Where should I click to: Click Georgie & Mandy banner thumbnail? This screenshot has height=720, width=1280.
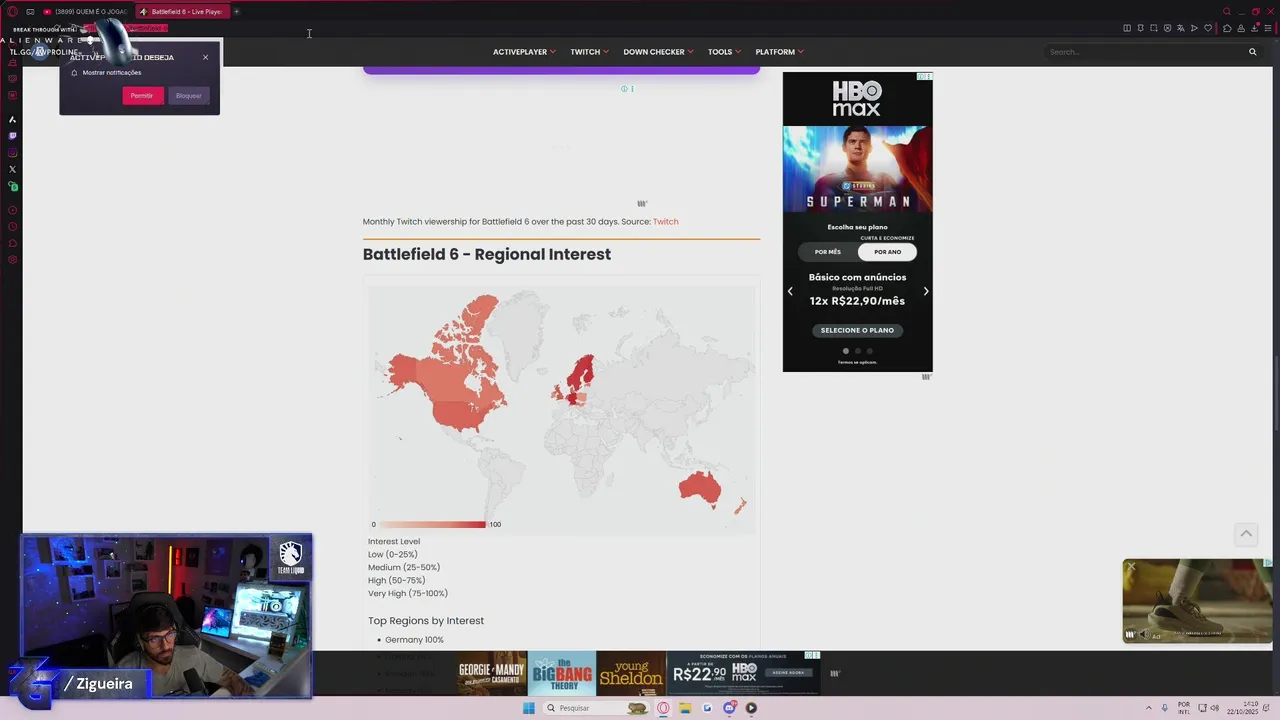pos(493,674)
